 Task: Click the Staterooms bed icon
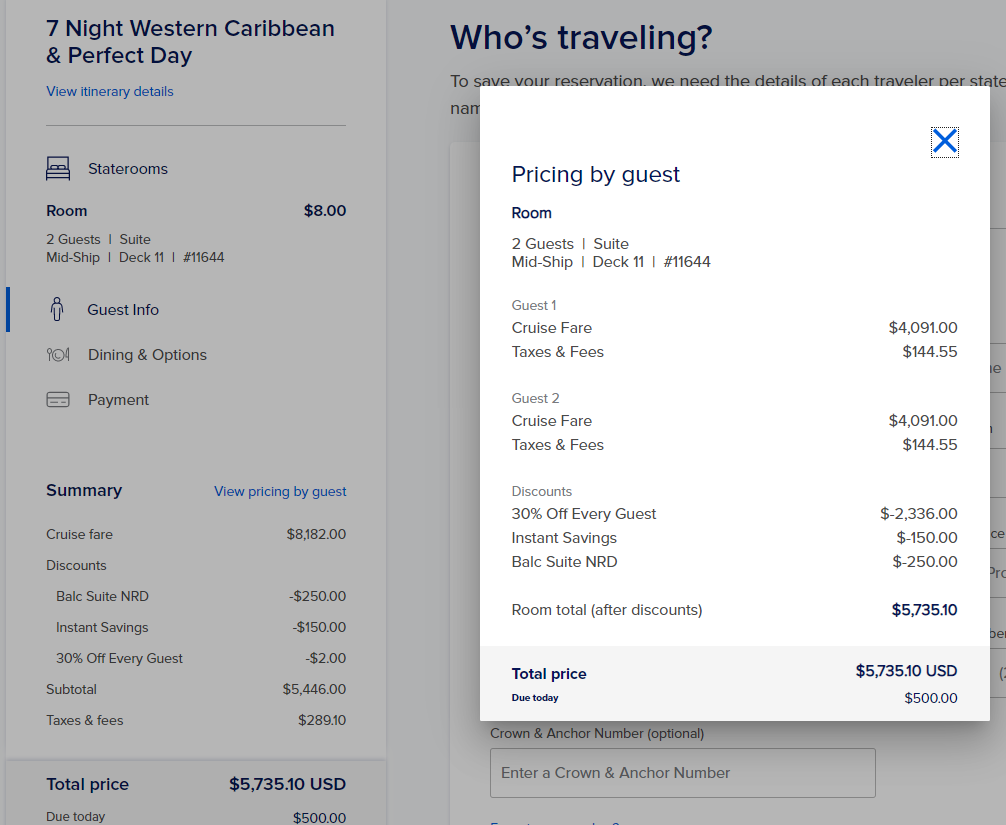pyautogui.click(x=58, y=169)
